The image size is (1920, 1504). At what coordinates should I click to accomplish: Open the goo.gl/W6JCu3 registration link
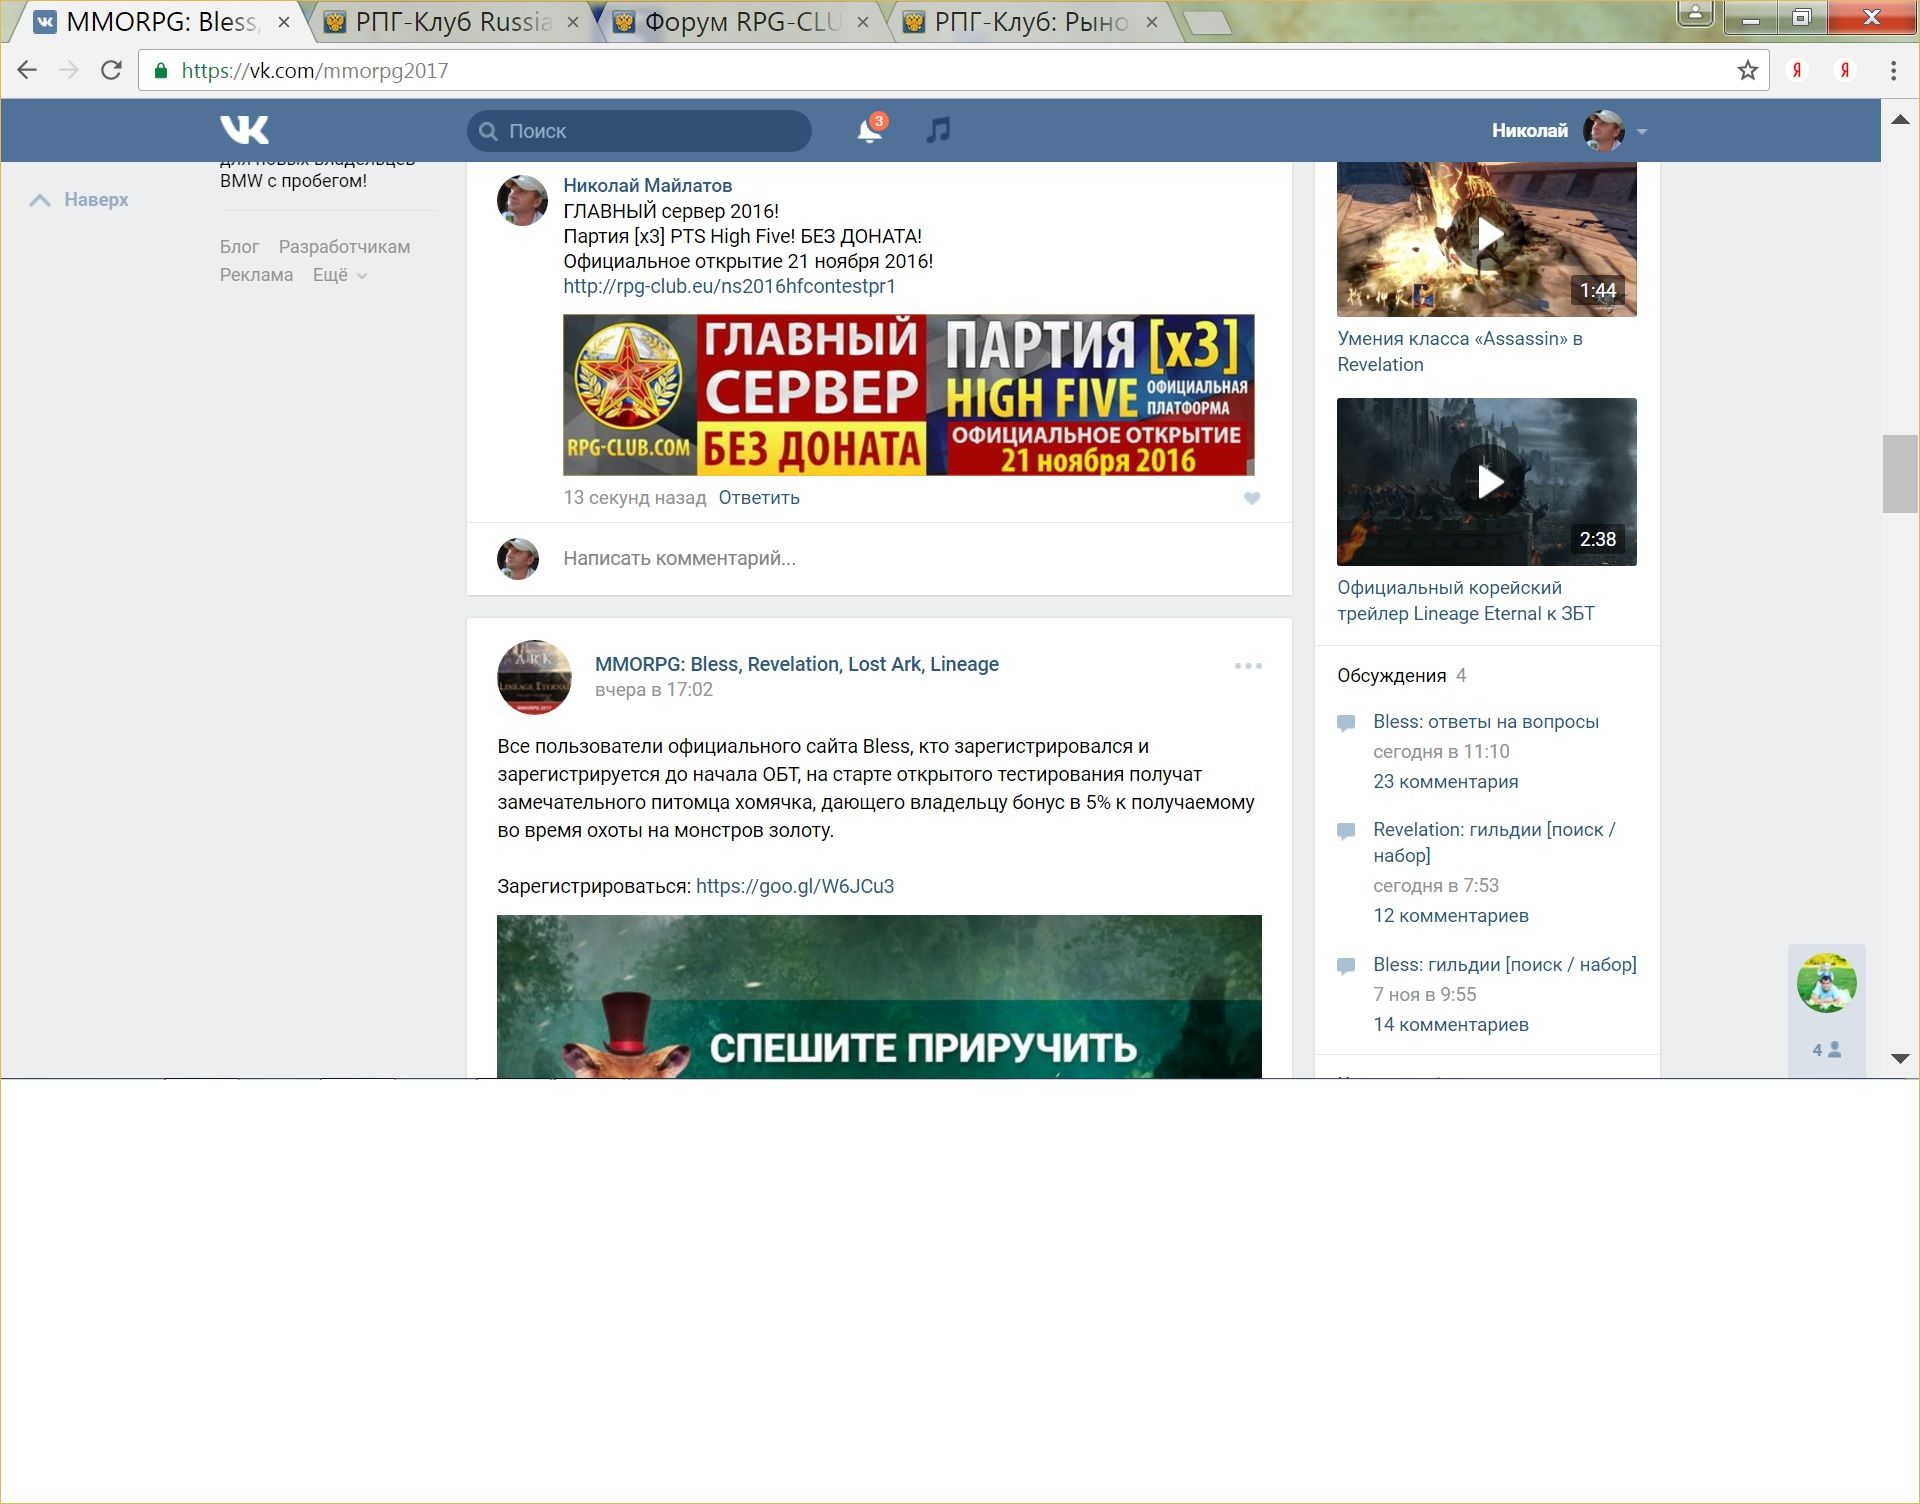(795, 886)
